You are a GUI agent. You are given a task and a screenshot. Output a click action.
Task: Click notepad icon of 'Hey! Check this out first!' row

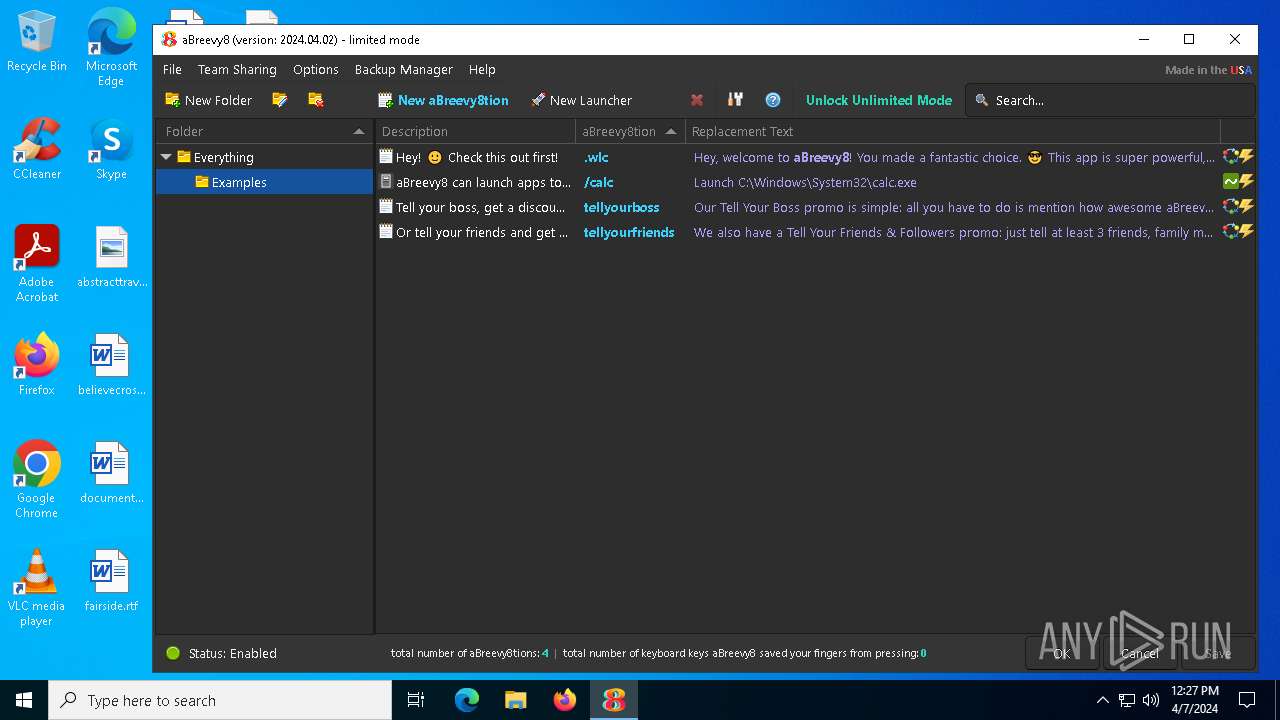(386, 157)
